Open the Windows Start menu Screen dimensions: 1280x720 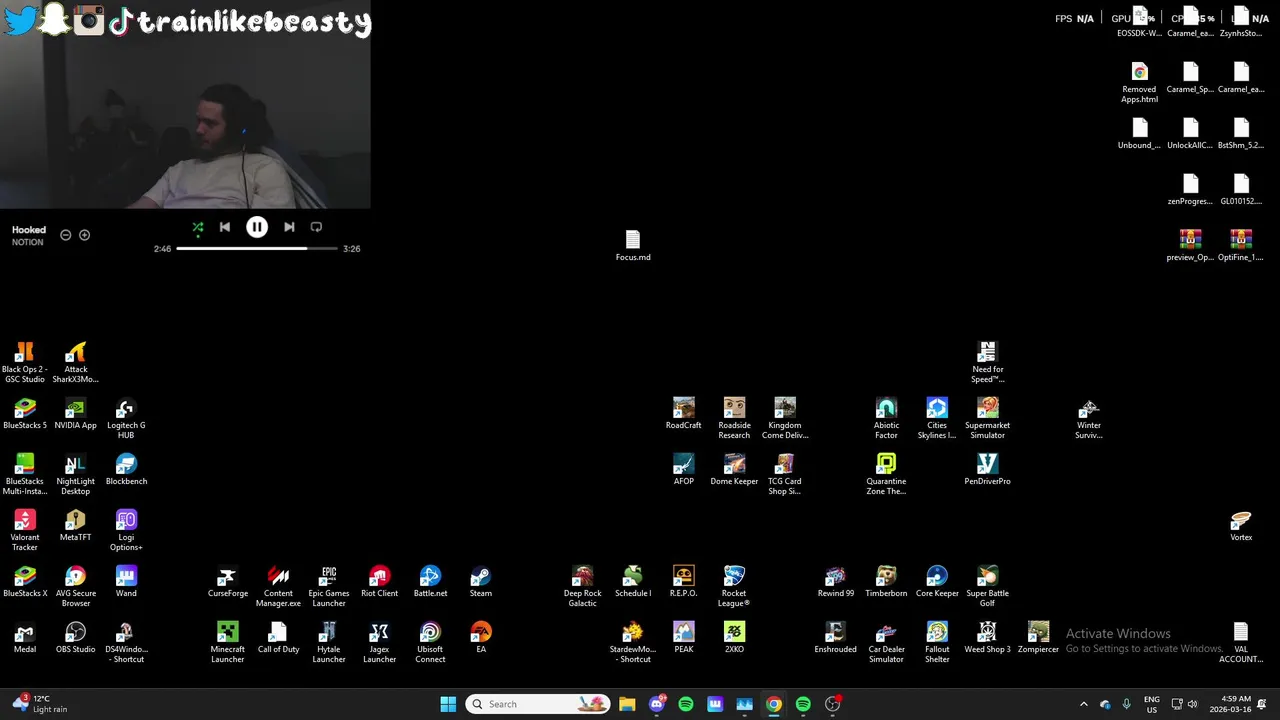(x=448, y=704)
